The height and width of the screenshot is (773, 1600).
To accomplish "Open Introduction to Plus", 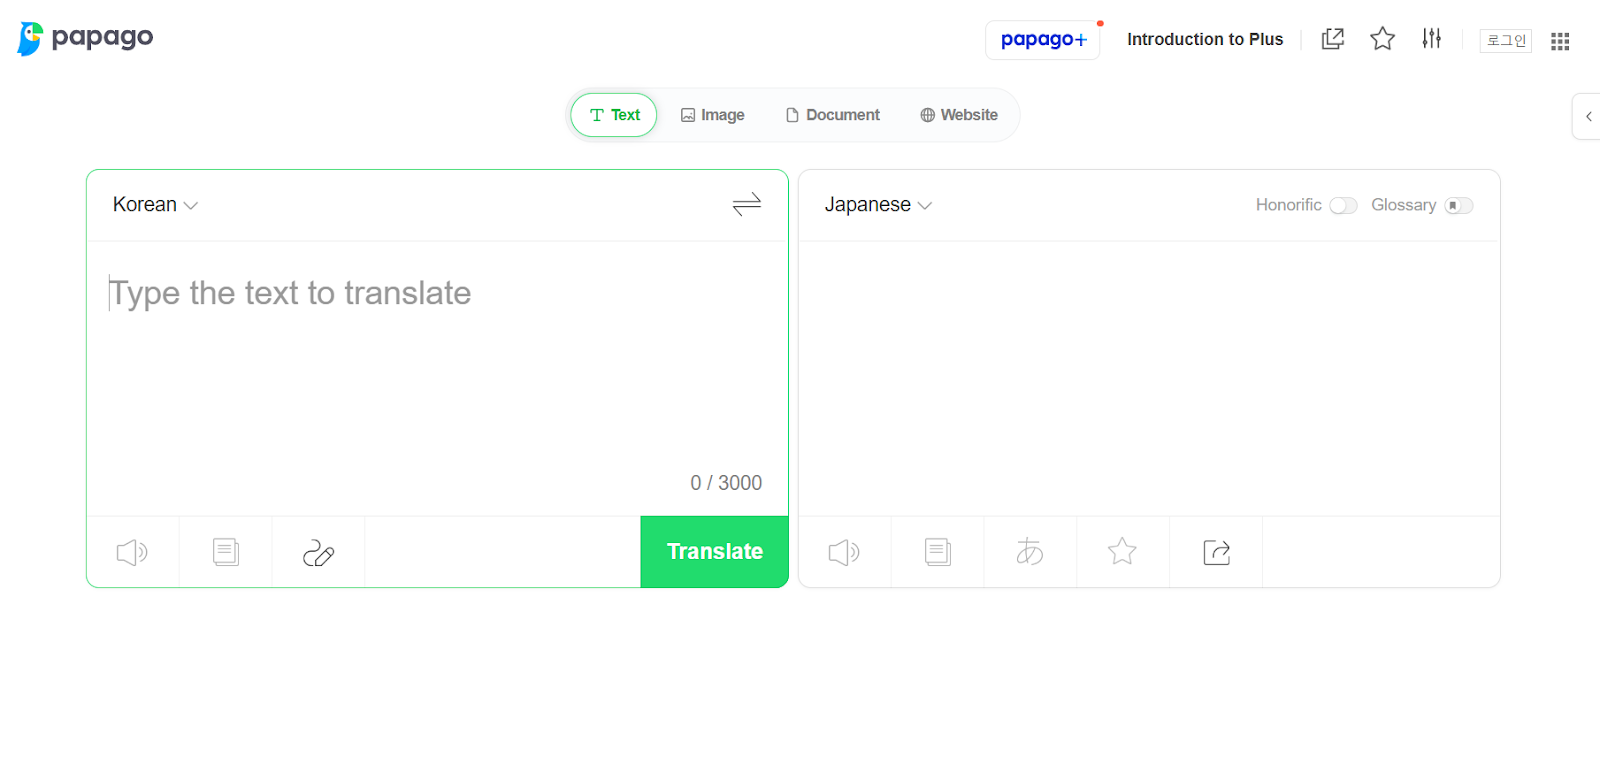I will point(1204,39).
